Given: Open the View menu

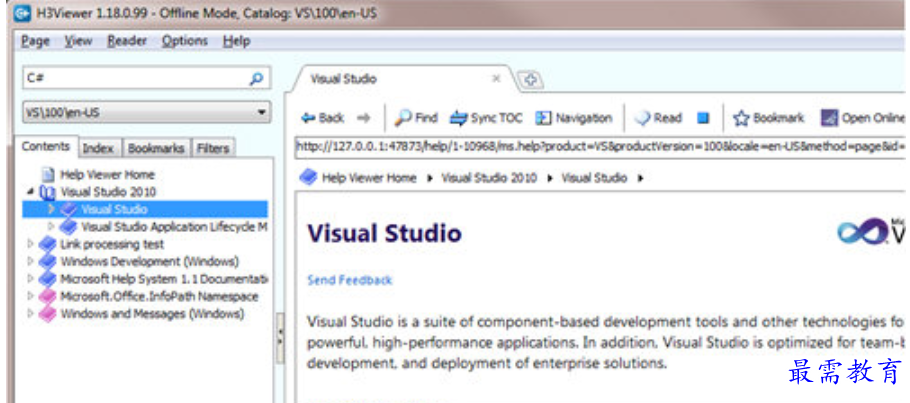Looking at the screenshot, I should (78, 41).
